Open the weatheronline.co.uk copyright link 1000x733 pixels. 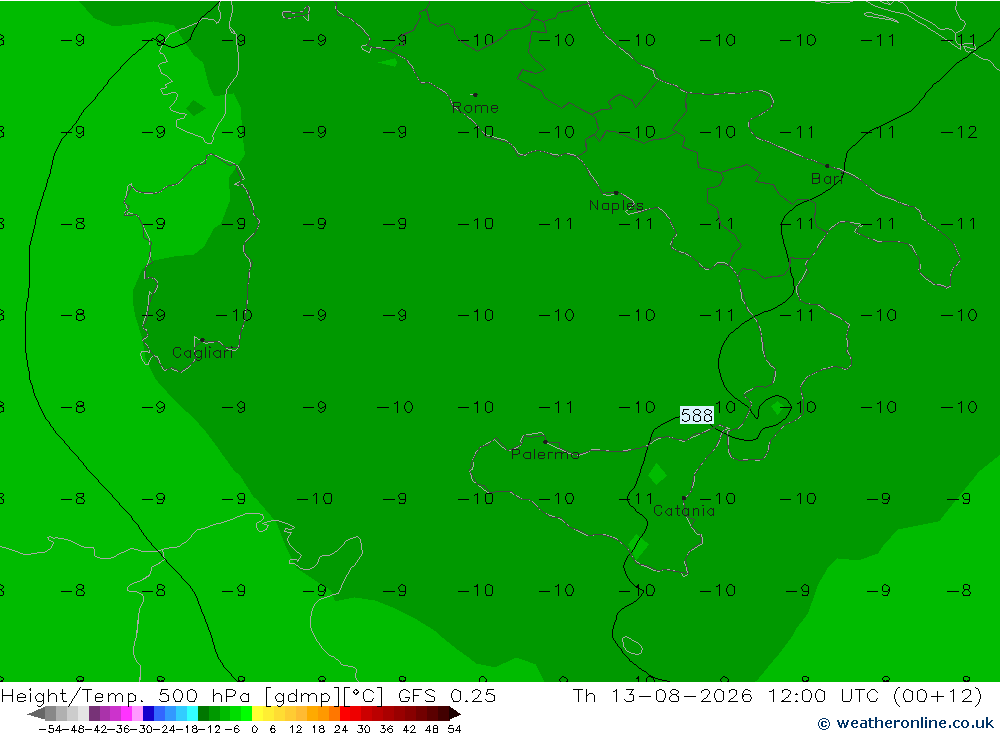click(x=906, y=723)
